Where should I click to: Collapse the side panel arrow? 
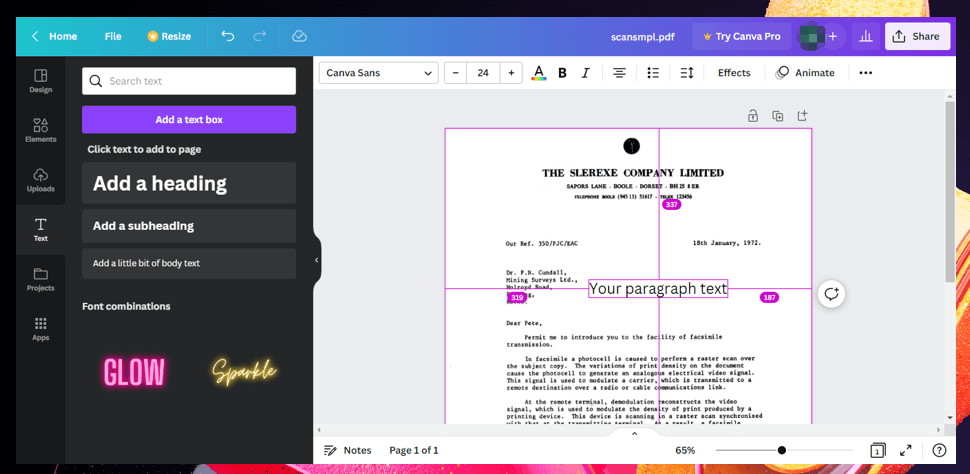[x=317, y=261]
